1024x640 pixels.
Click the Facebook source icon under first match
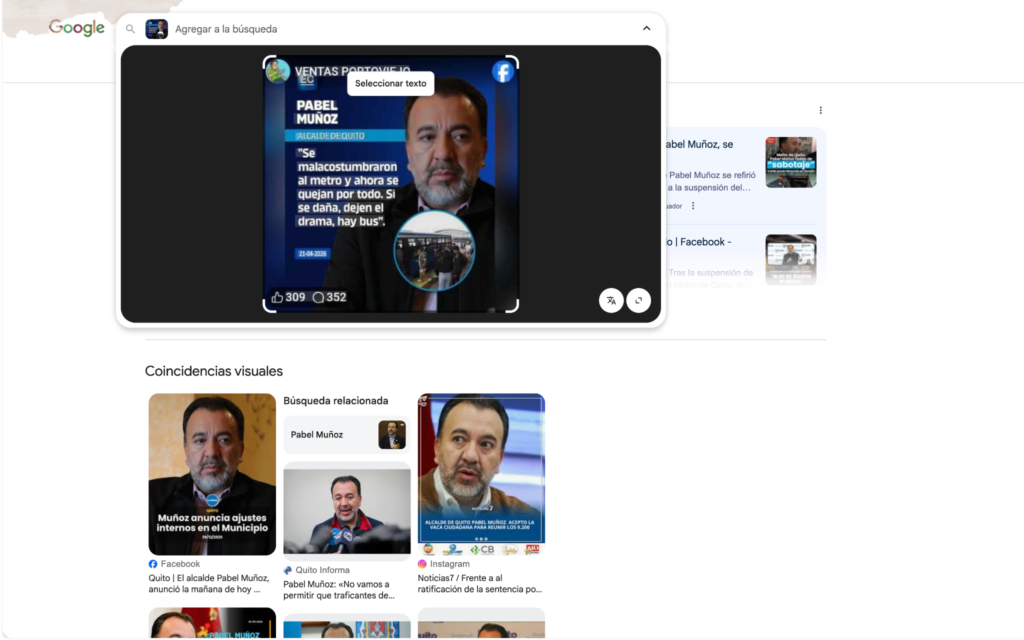point(153,564)
